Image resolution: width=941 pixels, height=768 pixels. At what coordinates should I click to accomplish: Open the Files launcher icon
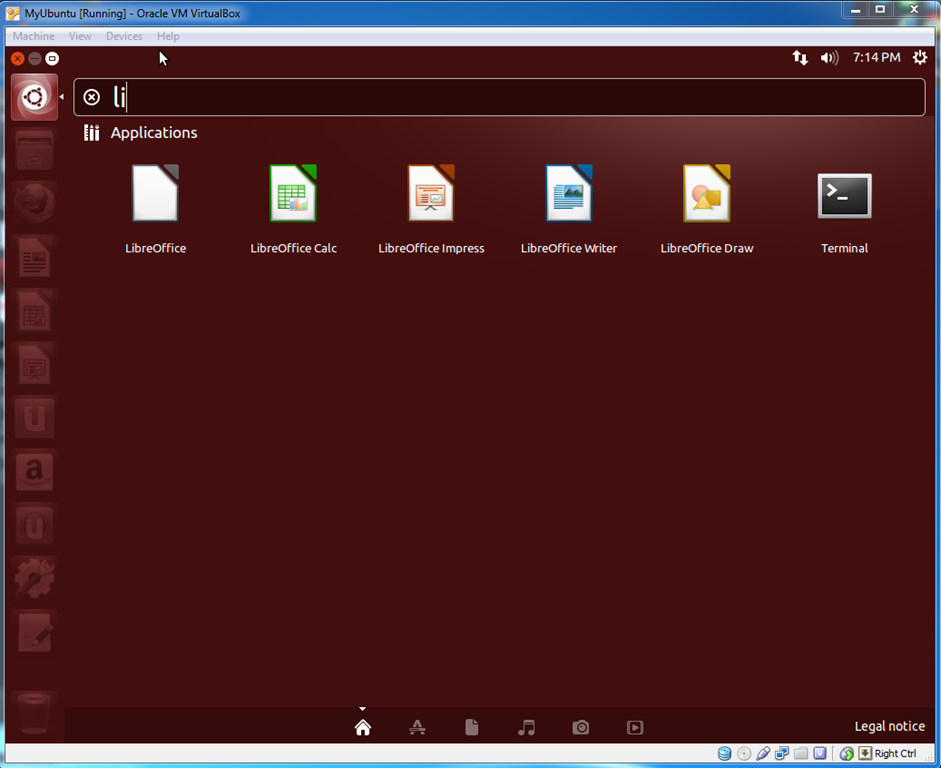pyautogui.click(x=34, y=151)
